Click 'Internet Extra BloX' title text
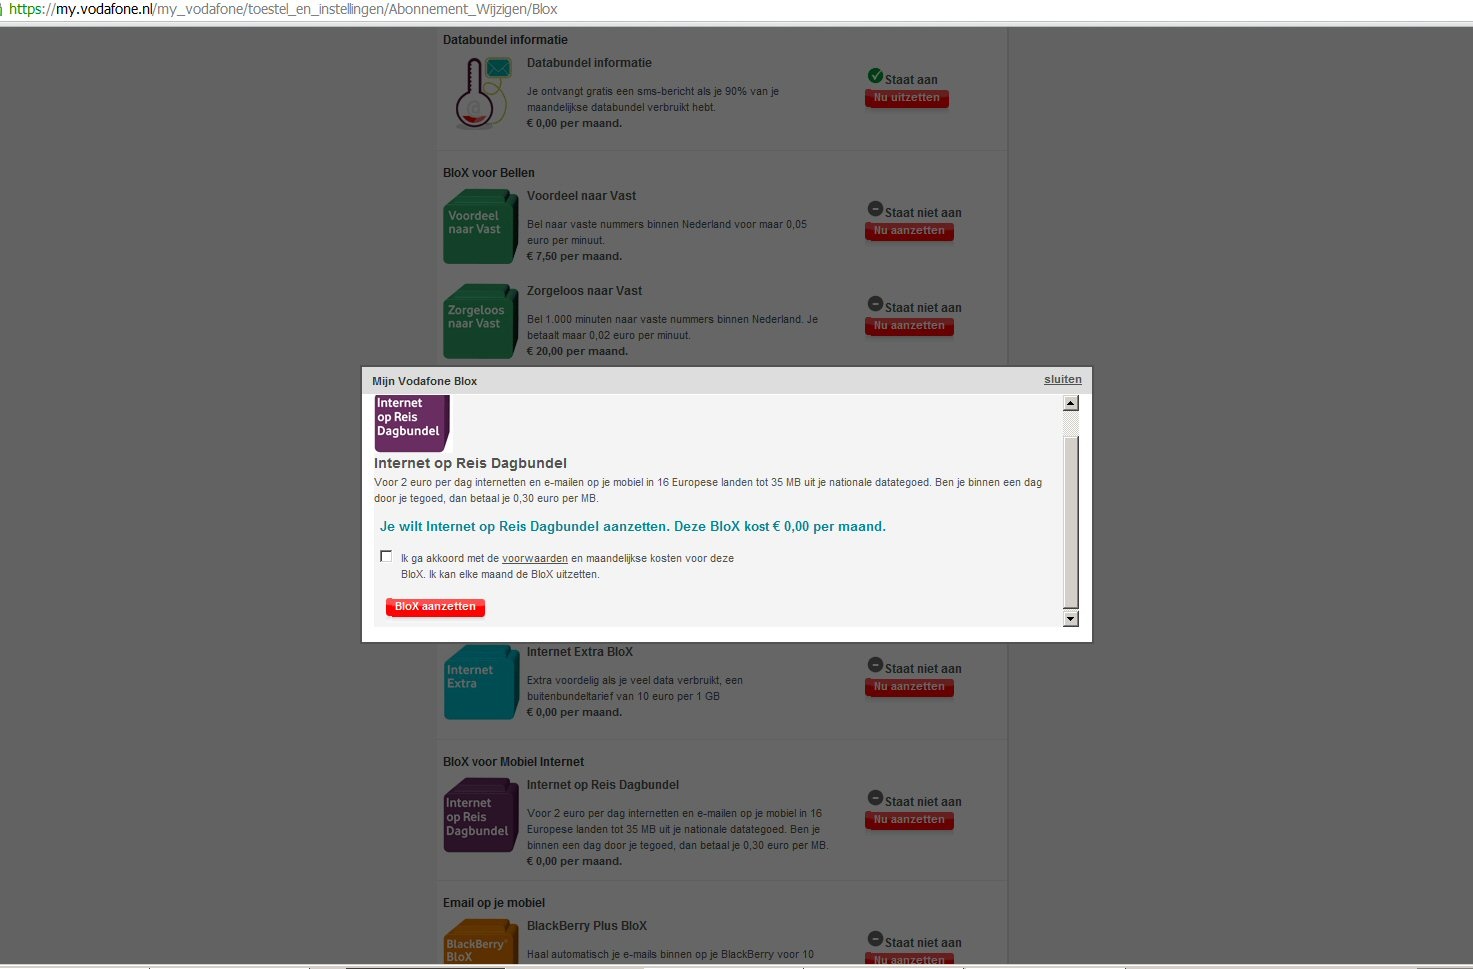This screenshot has height=969, width=1473. 580,652
